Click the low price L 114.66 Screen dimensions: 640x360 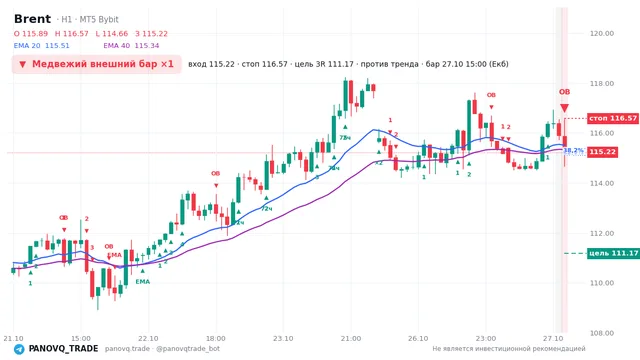pyautogui.click(x=111, y=34)
